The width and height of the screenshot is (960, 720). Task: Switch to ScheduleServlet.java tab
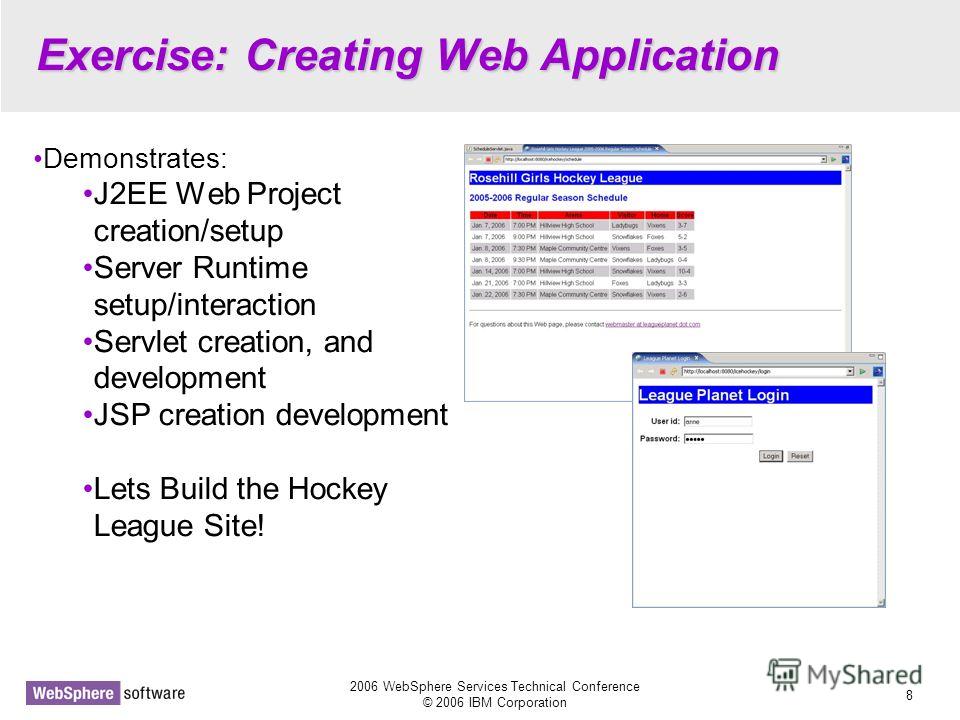tap(493, 149)
